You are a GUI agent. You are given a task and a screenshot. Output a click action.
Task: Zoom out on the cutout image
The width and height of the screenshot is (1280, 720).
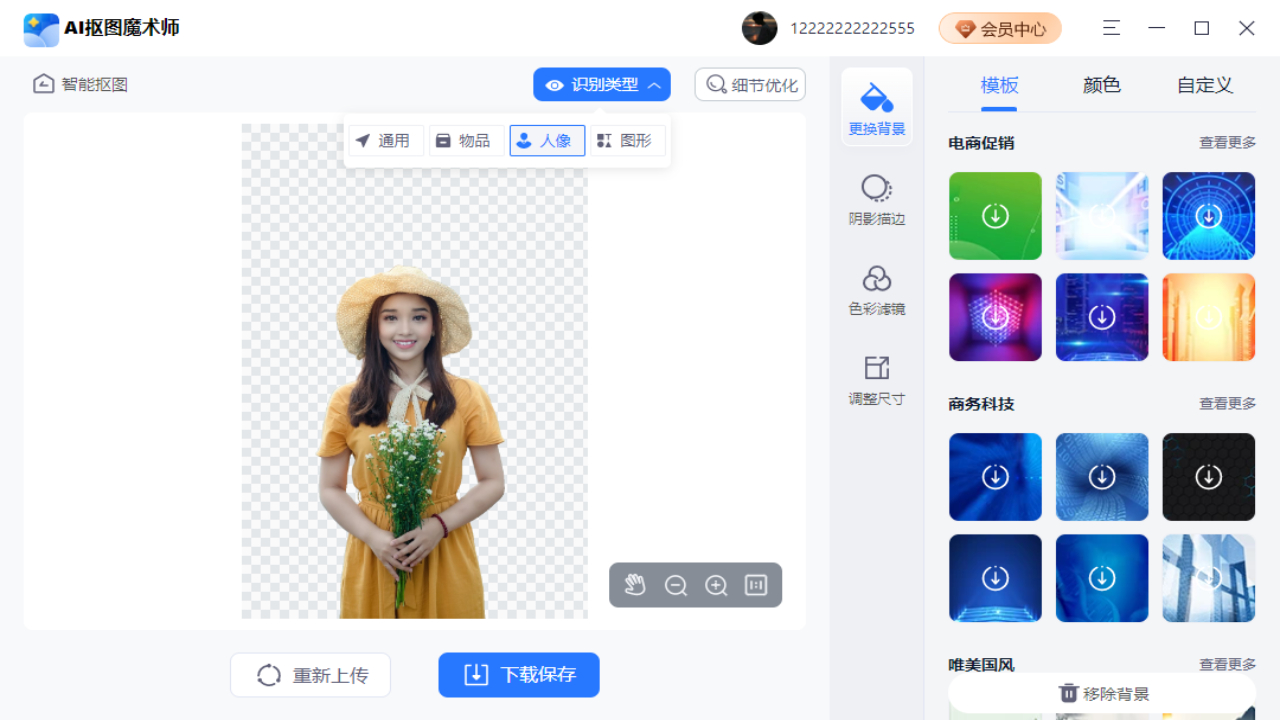coord(676,585)
